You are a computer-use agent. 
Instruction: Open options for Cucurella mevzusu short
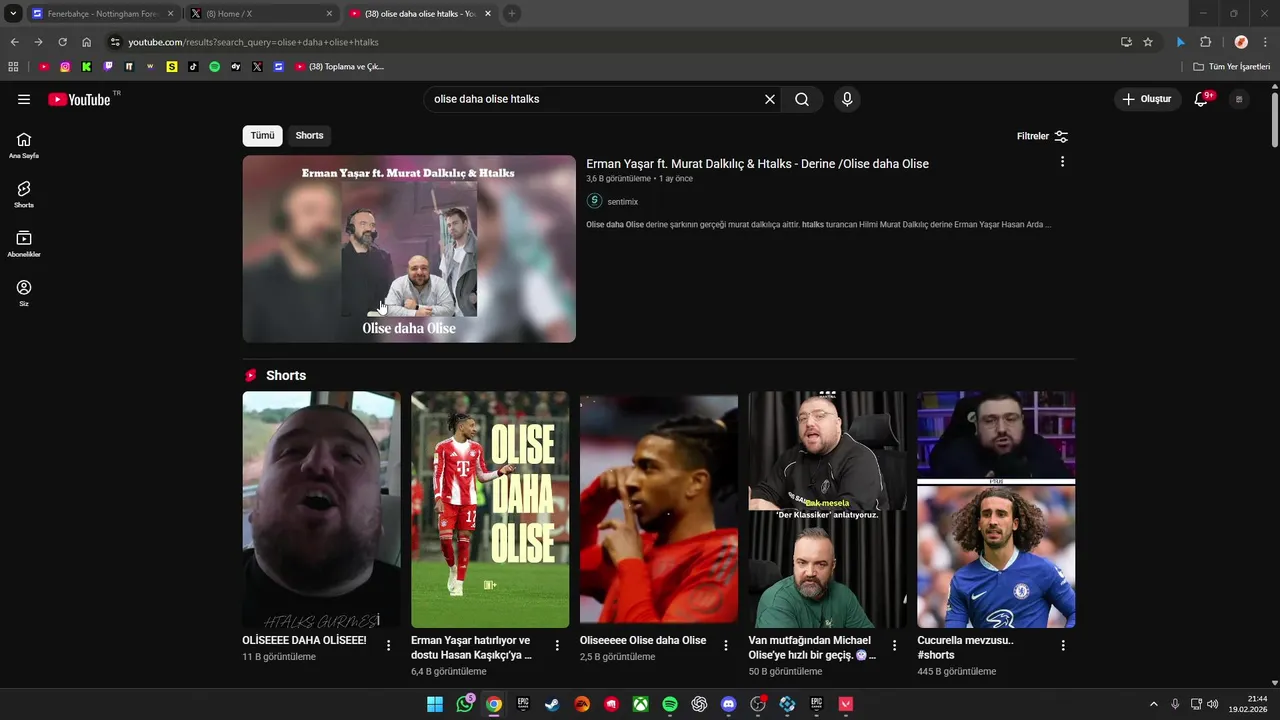1063,645
